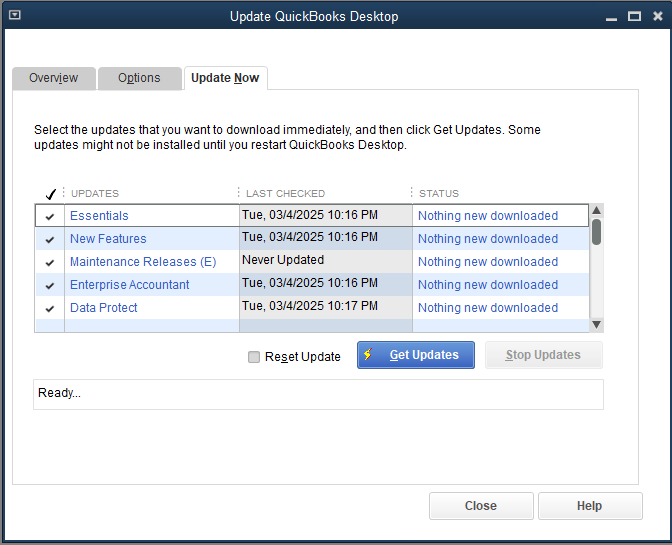Uncheck the Essentials update

(x=50, y=216)
